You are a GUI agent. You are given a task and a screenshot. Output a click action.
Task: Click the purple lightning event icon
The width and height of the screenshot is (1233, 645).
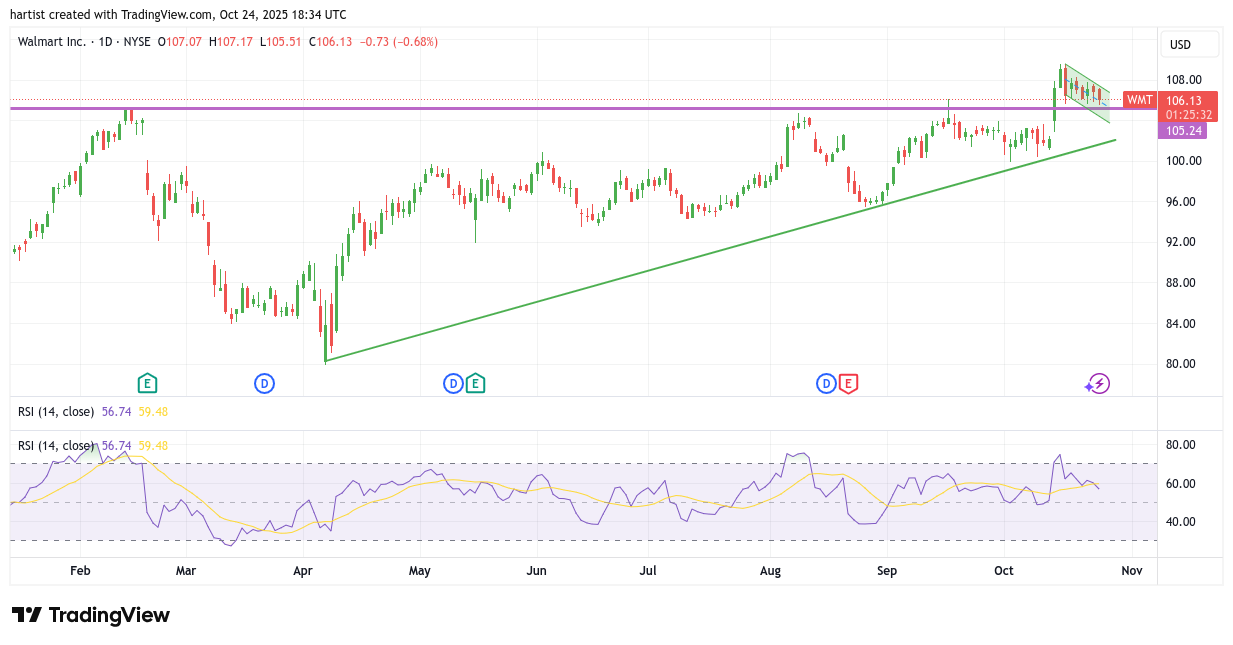1098,383
